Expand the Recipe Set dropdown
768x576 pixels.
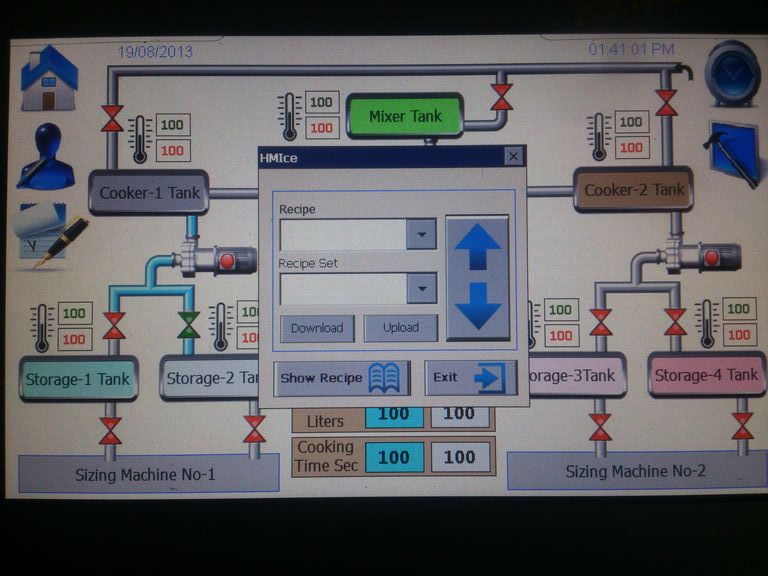[x=422, y=289]
